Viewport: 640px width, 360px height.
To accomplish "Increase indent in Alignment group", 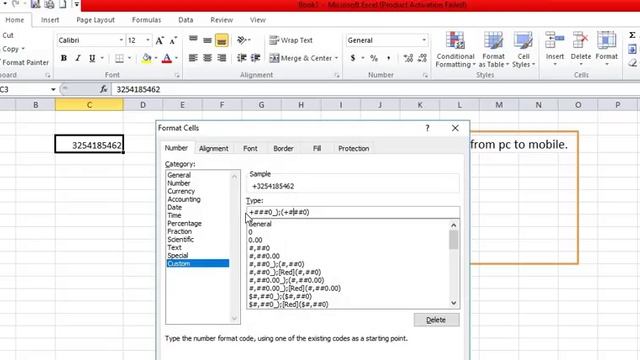I will pyautogui.click(x=256, y=58).
